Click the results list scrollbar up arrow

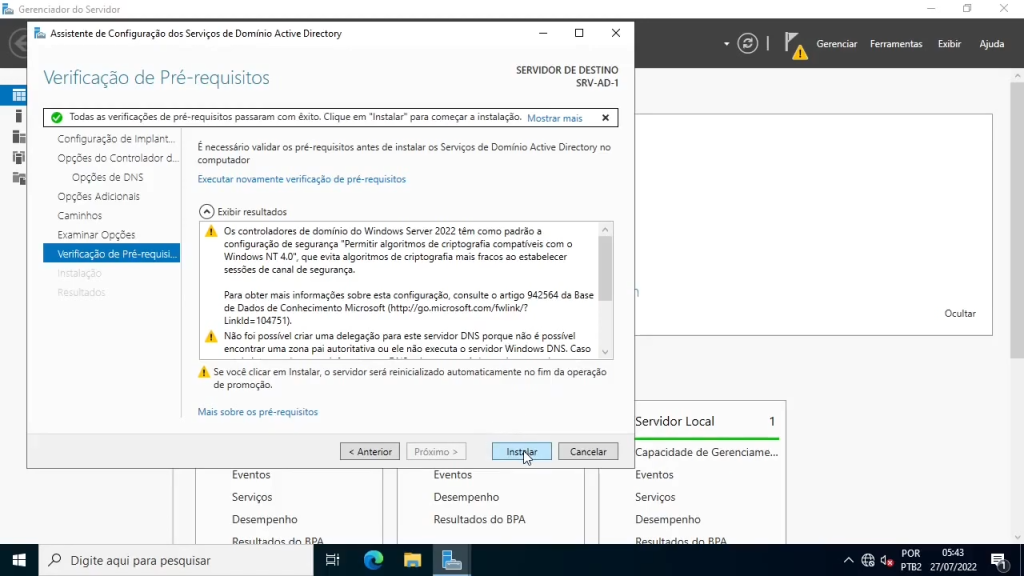point(605,229)
